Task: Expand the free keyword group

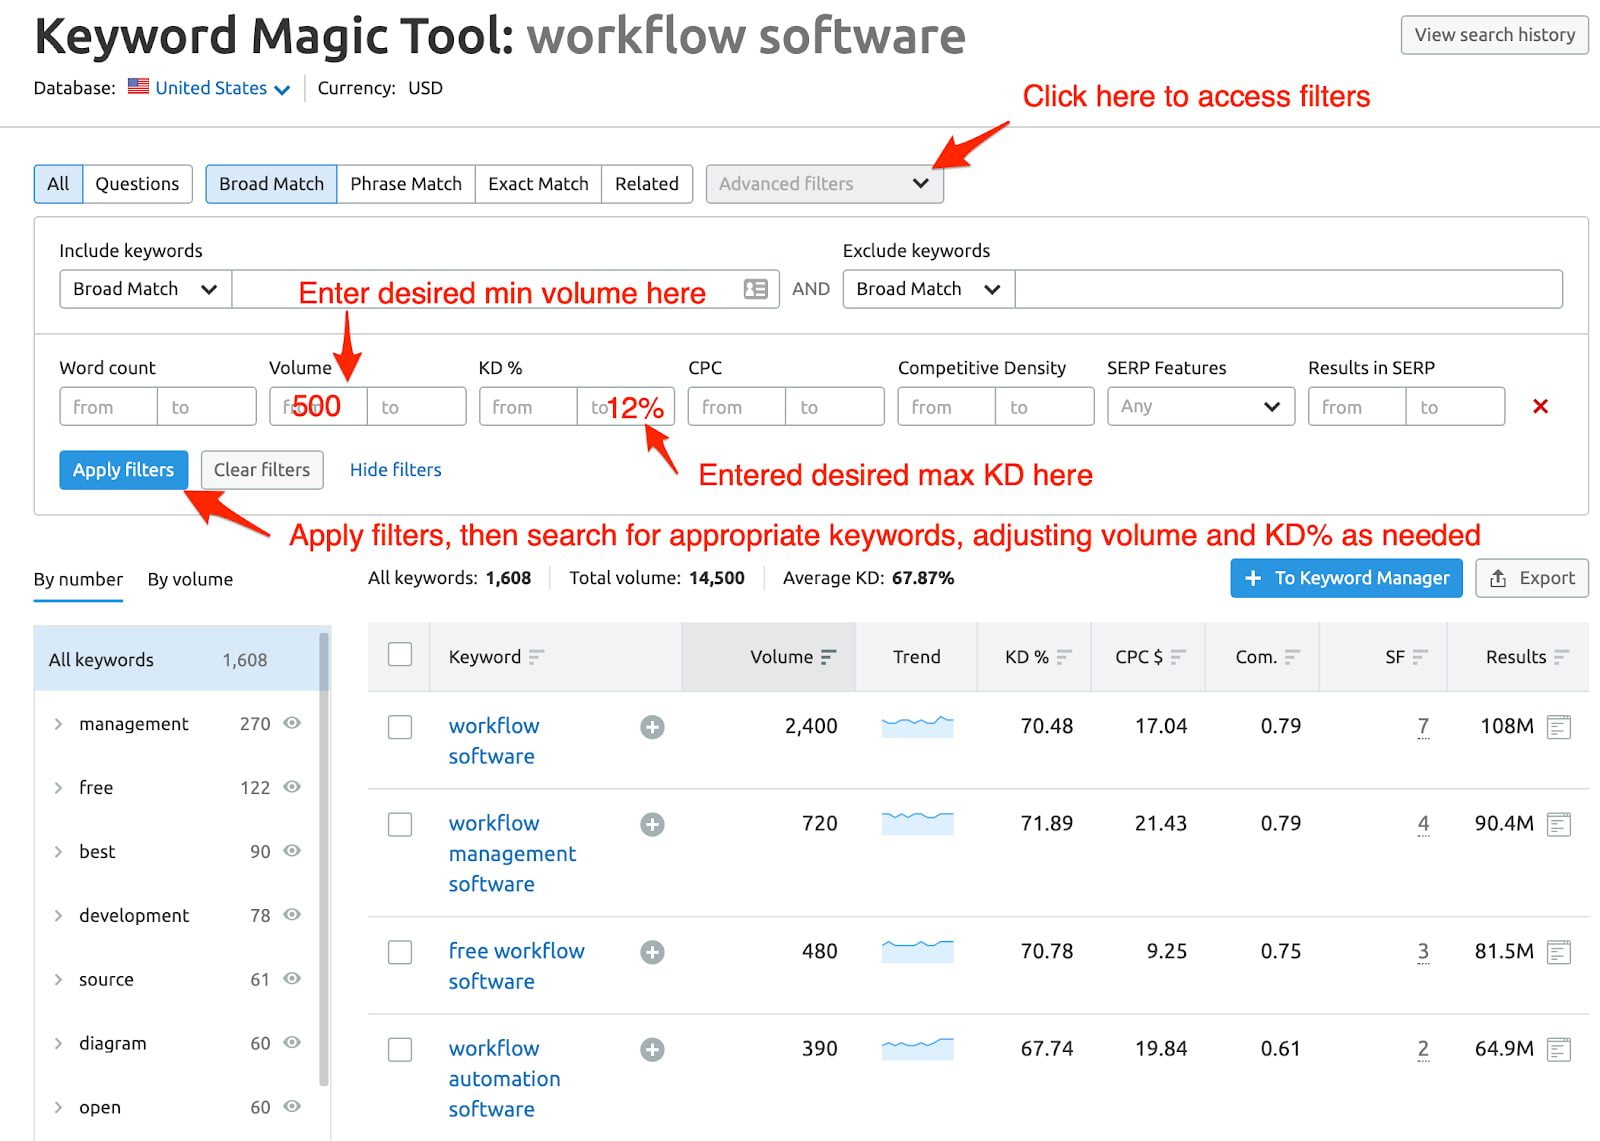Action: (x=58, y=788)
